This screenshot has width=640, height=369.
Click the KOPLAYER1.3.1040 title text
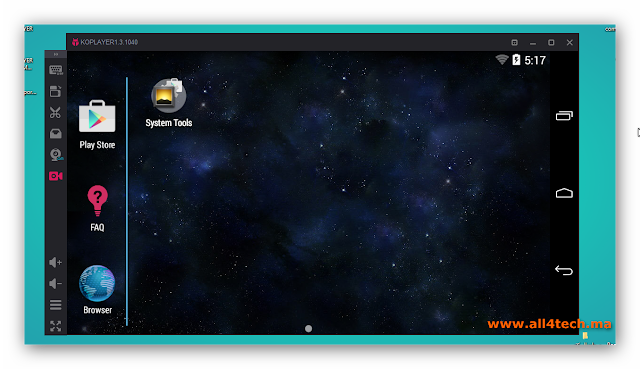(109, 42)
